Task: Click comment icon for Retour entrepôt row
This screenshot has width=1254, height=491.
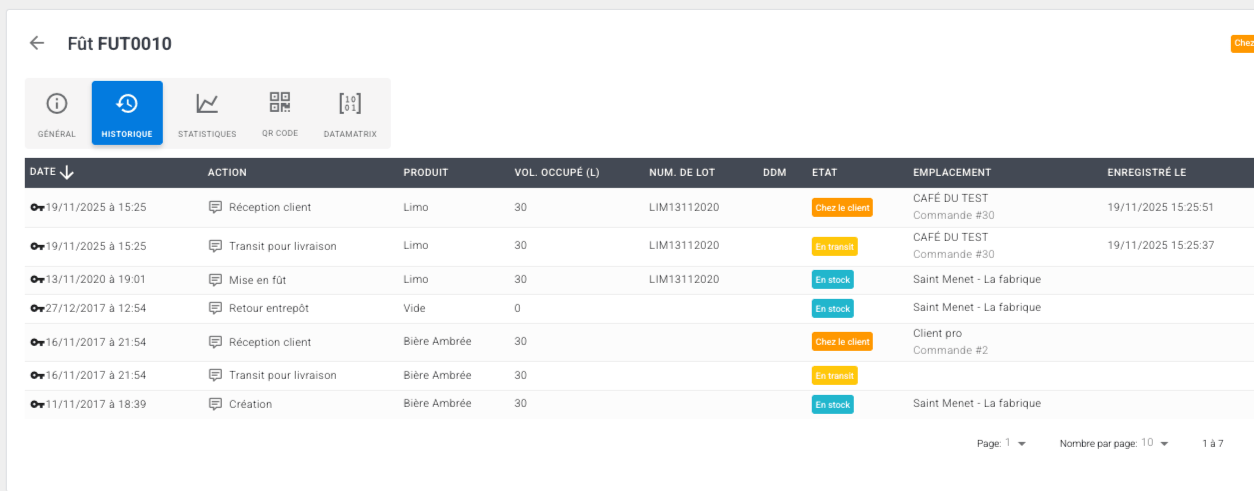Action: (x=215, y=308)
